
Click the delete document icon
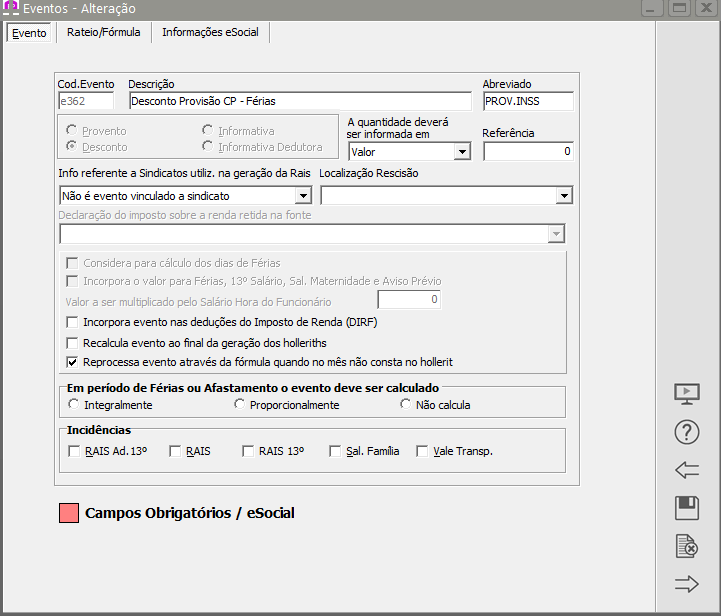(687, 547)
